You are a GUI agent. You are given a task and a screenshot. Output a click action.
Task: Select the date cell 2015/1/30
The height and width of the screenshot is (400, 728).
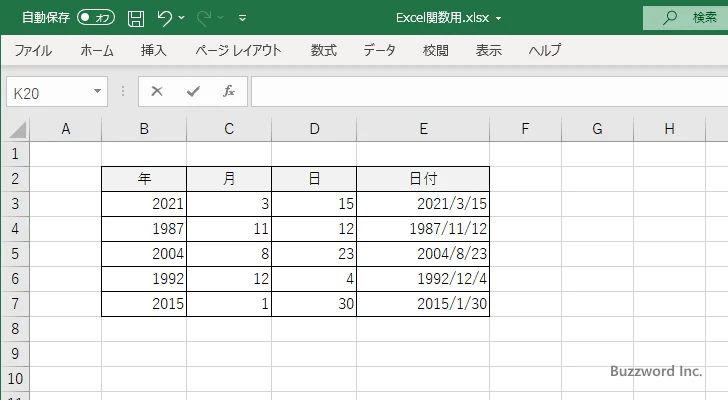click(423, 304)
